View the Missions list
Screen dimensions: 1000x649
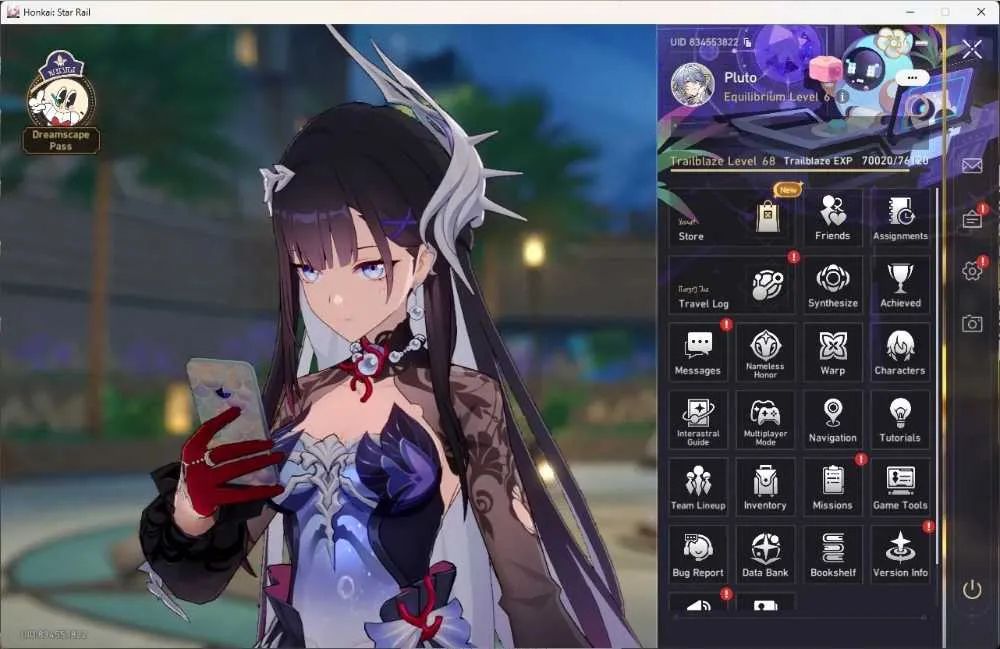tap(833, 488)
